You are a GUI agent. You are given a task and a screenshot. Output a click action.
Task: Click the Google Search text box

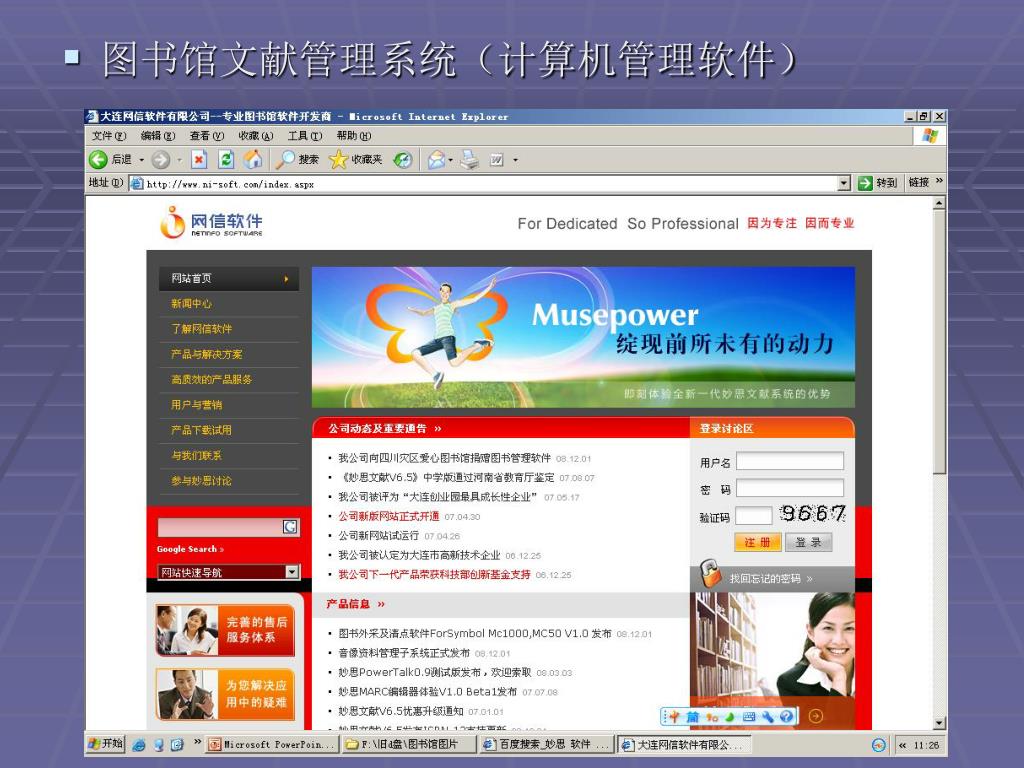pyautogui.click(x=220, y=527)
